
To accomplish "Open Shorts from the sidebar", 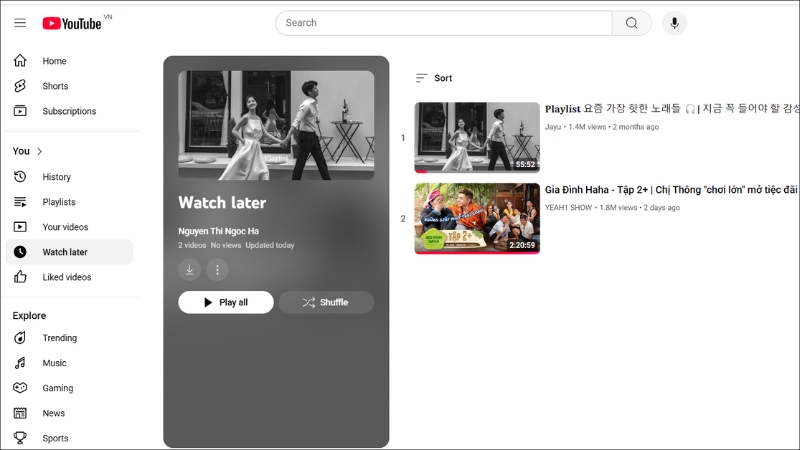I will pos(55,86).
